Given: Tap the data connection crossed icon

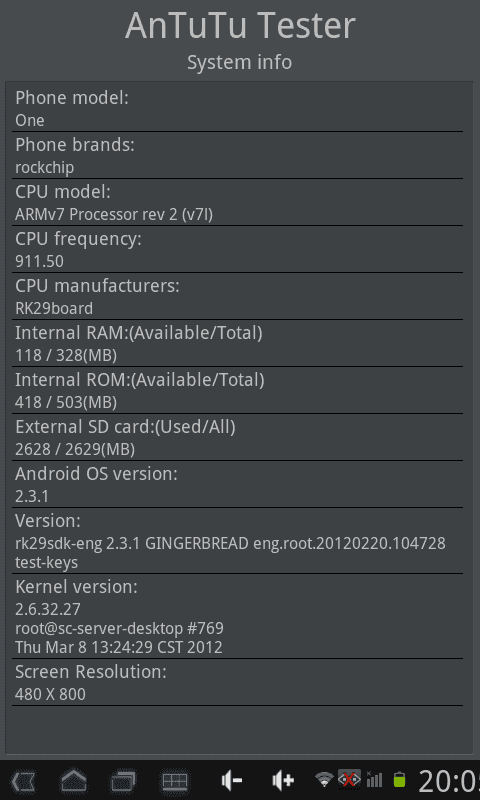Looking at the screenshot, I should 349,780.
